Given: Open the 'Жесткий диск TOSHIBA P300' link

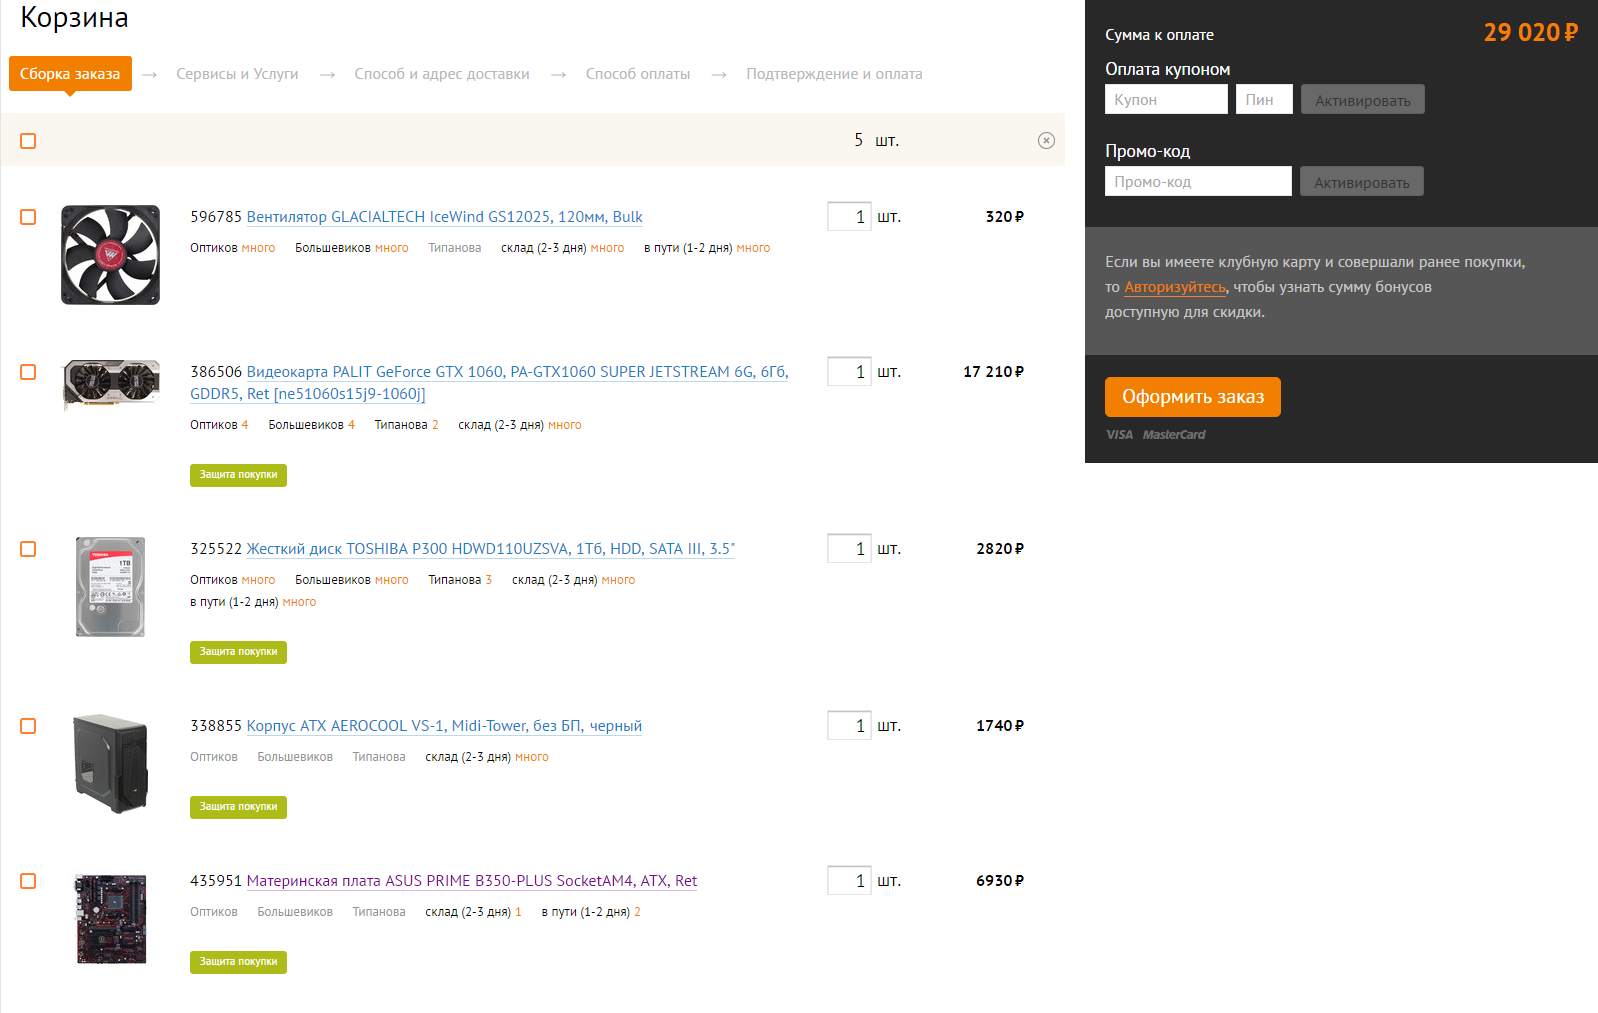Looking at the screenshot, I should (x=490, y=549).
